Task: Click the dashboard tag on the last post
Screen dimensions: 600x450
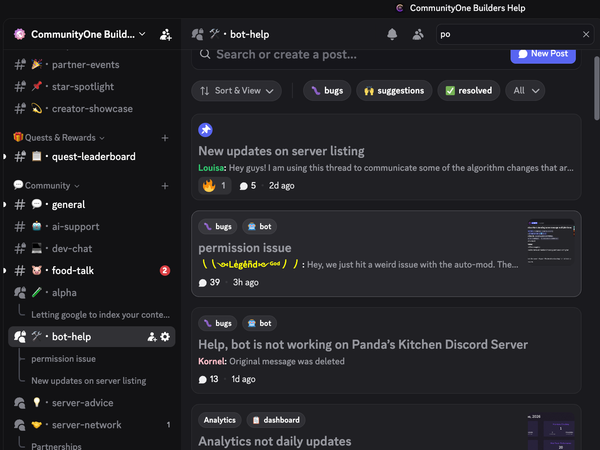Action: click(276, 420)
